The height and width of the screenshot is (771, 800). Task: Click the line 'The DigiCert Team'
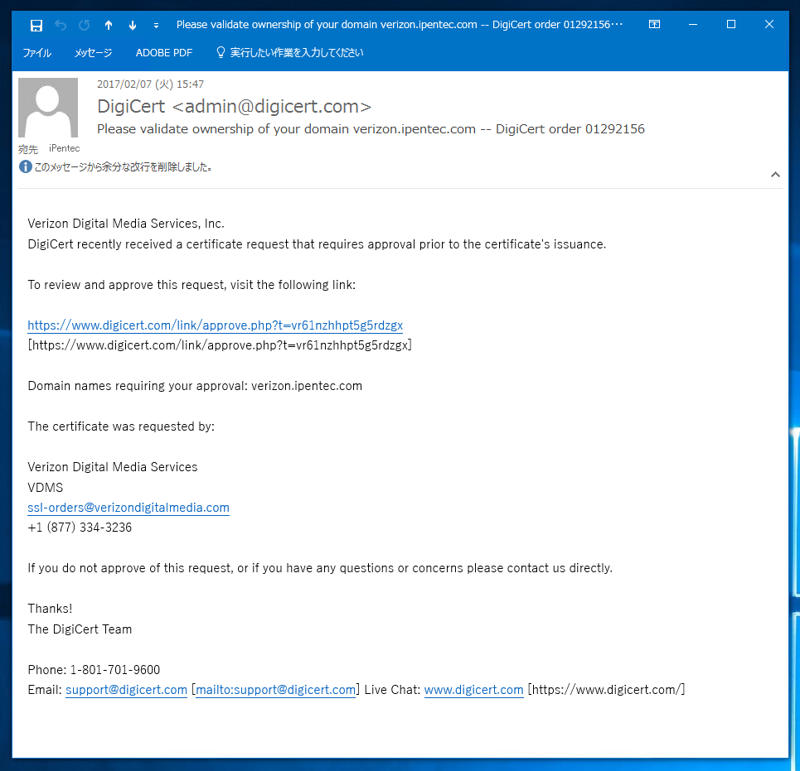[80, 629]
